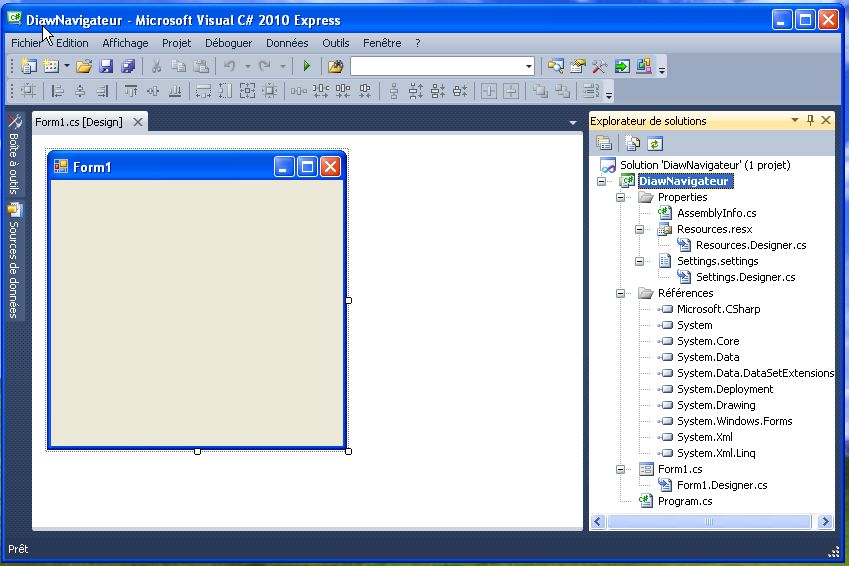Open the Edition menu
Viewport: 849px width, 566px height.
[72, 43]
